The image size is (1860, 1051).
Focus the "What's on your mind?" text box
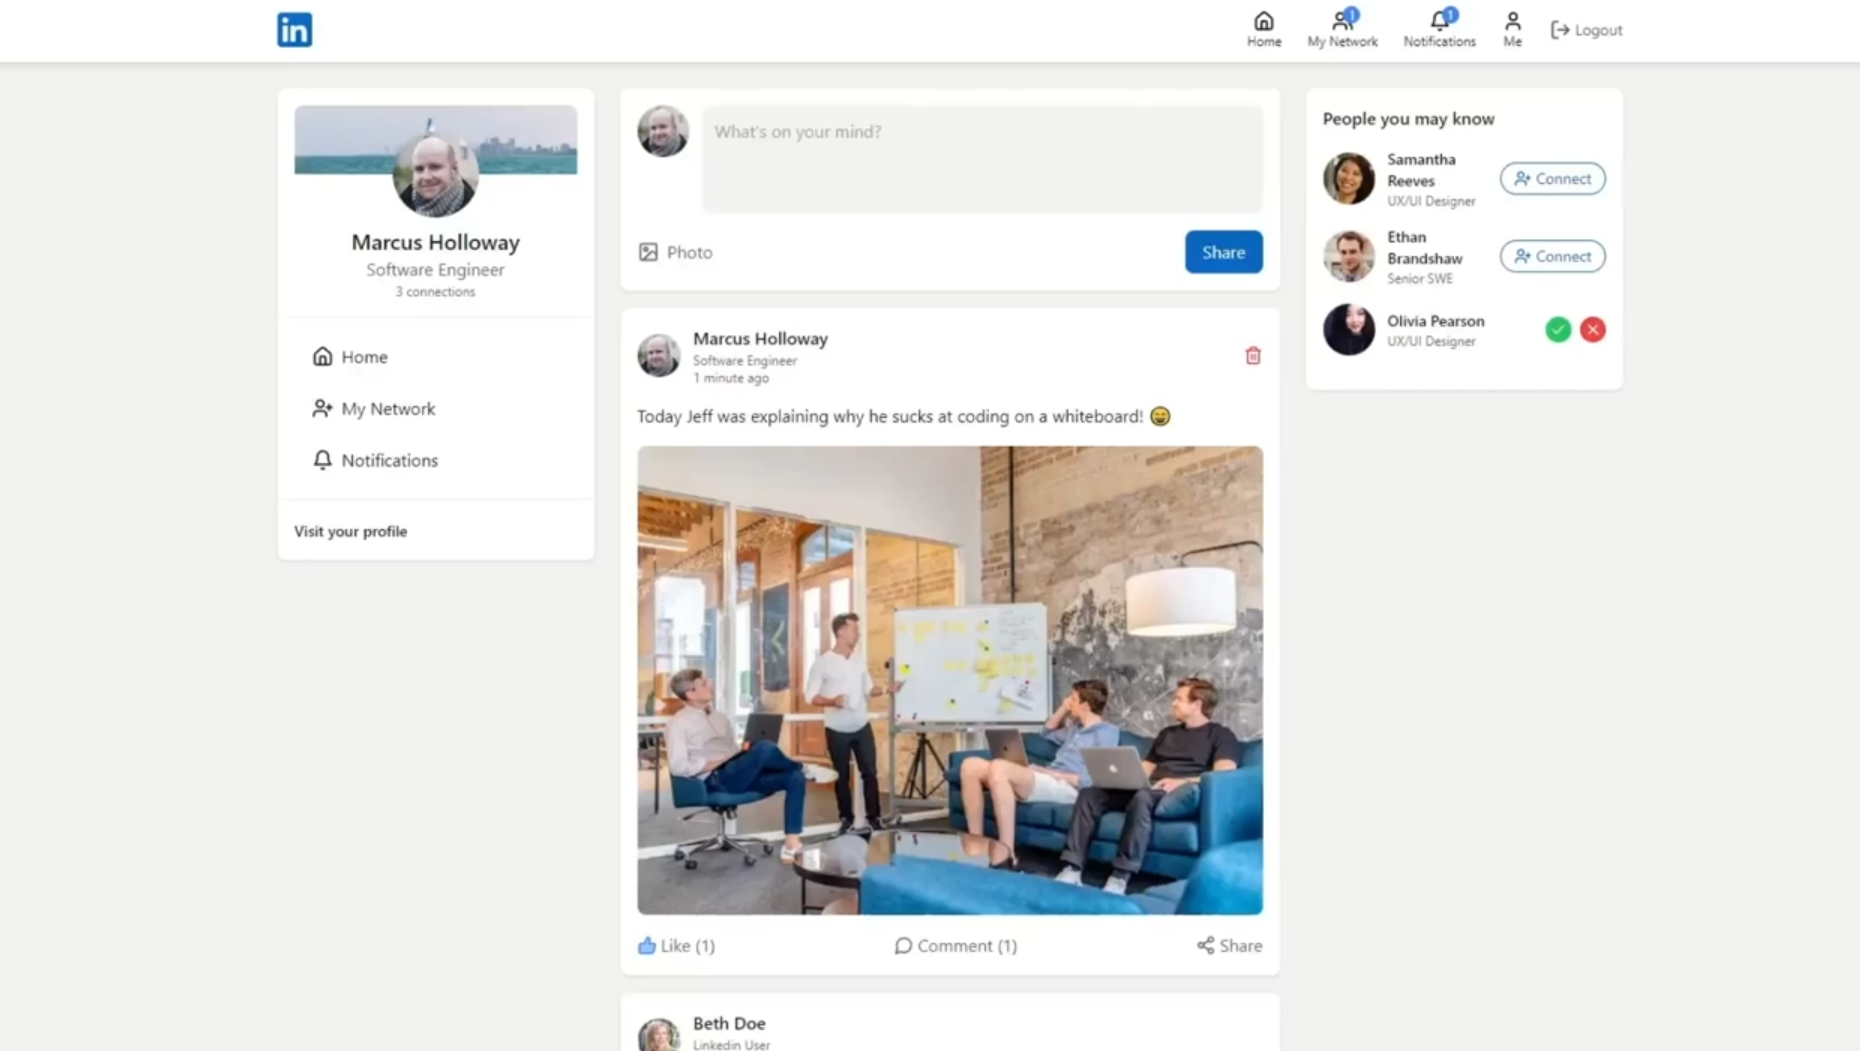click(x=981, y=158)
